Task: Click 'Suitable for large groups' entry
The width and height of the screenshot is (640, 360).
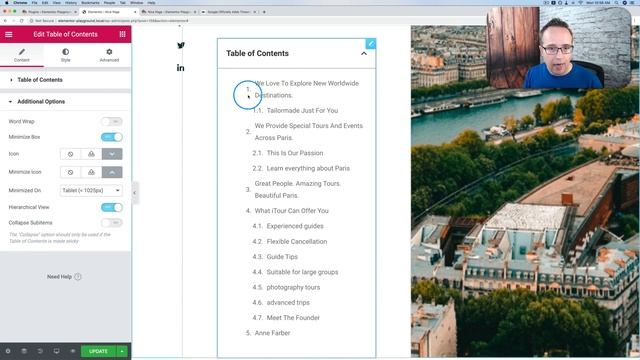Action: (x=302, y=272)
